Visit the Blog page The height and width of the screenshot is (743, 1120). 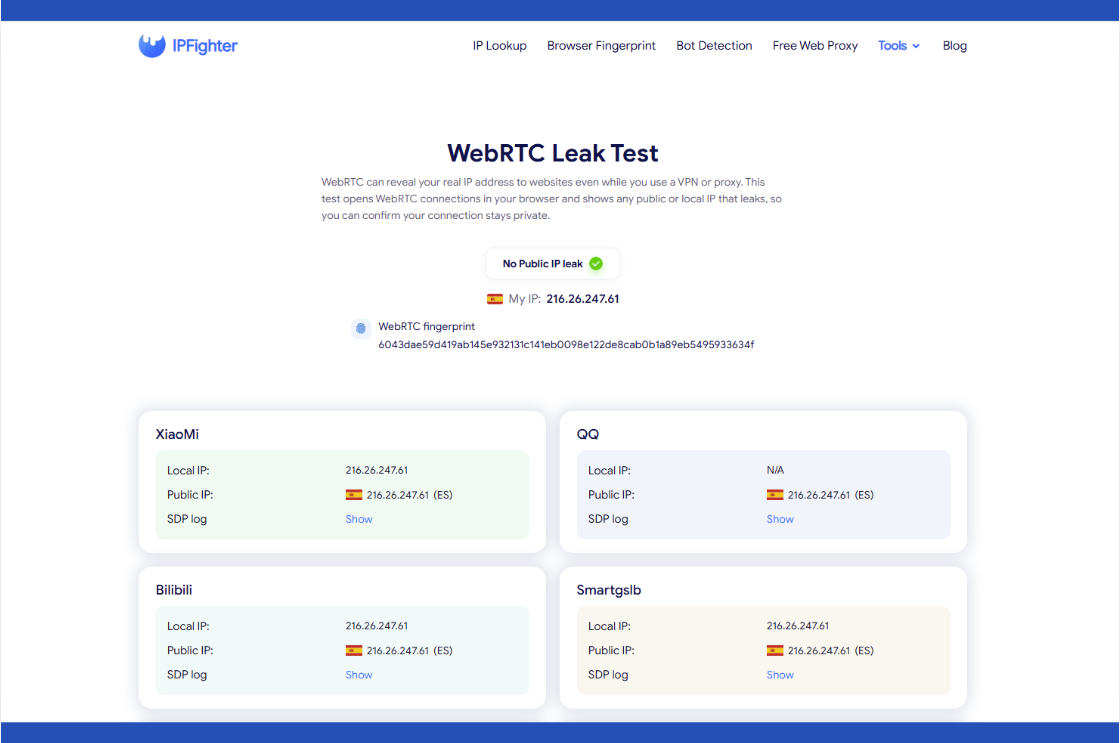click(954, 46)
